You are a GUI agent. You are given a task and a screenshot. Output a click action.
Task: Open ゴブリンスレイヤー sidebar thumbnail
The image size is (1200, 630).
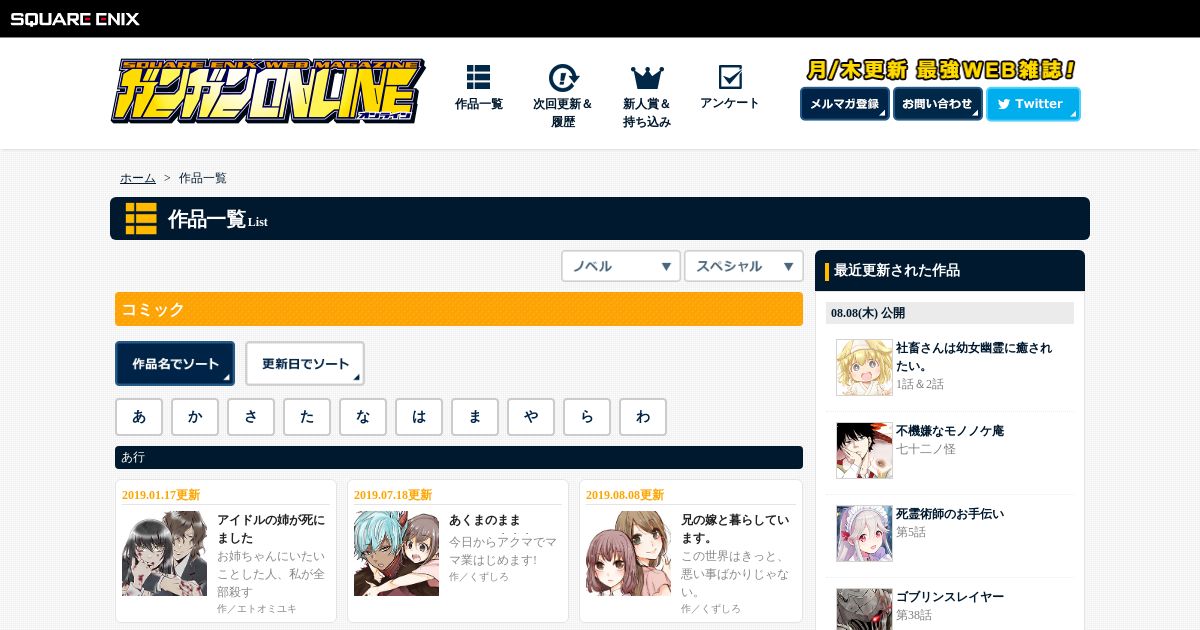(x=864, y=609)
